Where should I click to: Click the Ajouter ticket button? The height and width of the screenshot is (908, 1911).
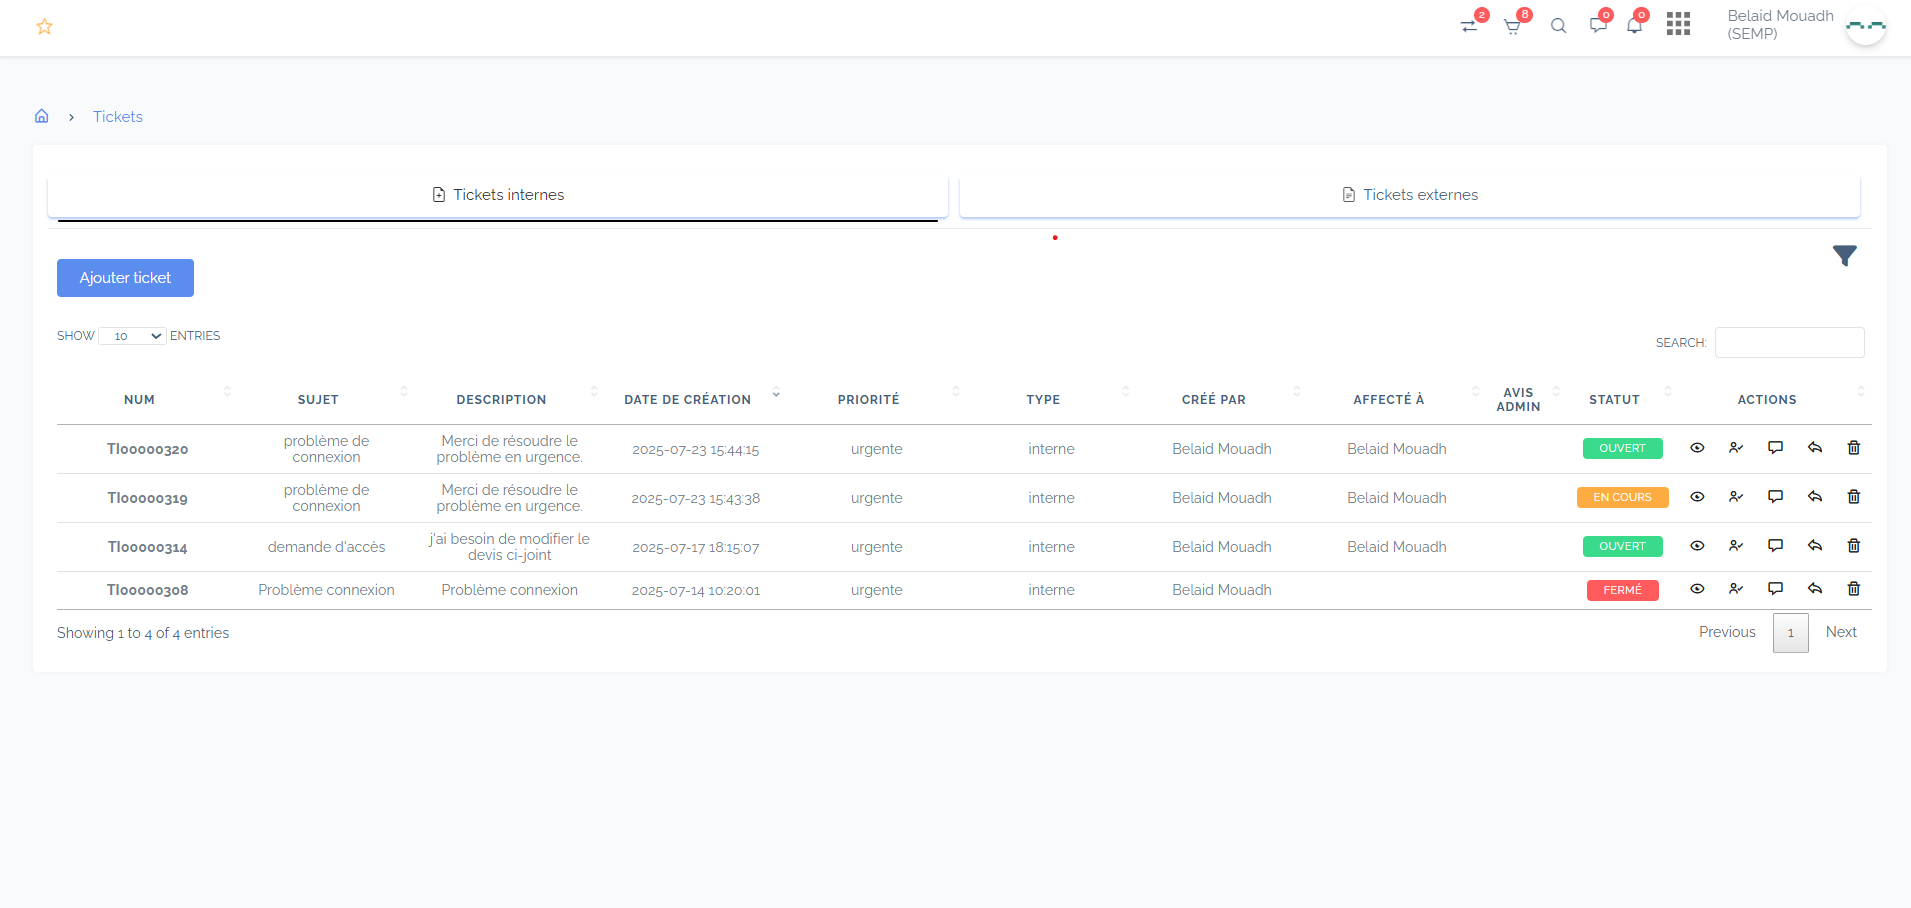point(125,278)
